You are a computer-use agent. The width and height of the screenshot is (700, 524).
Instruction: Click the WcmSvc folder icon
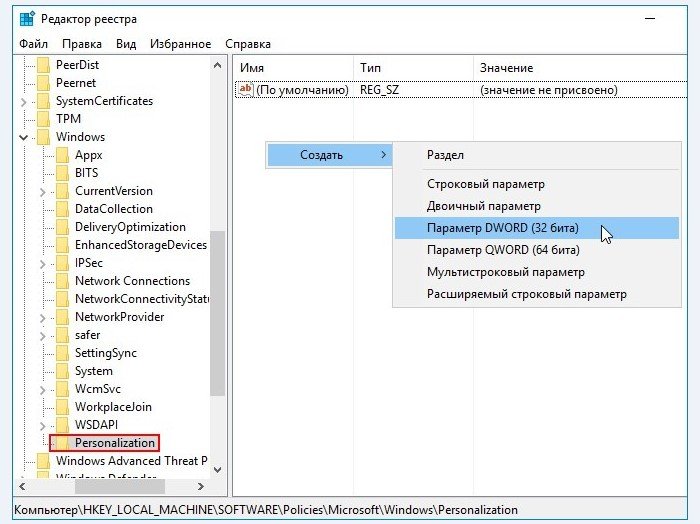click(62, 389)
